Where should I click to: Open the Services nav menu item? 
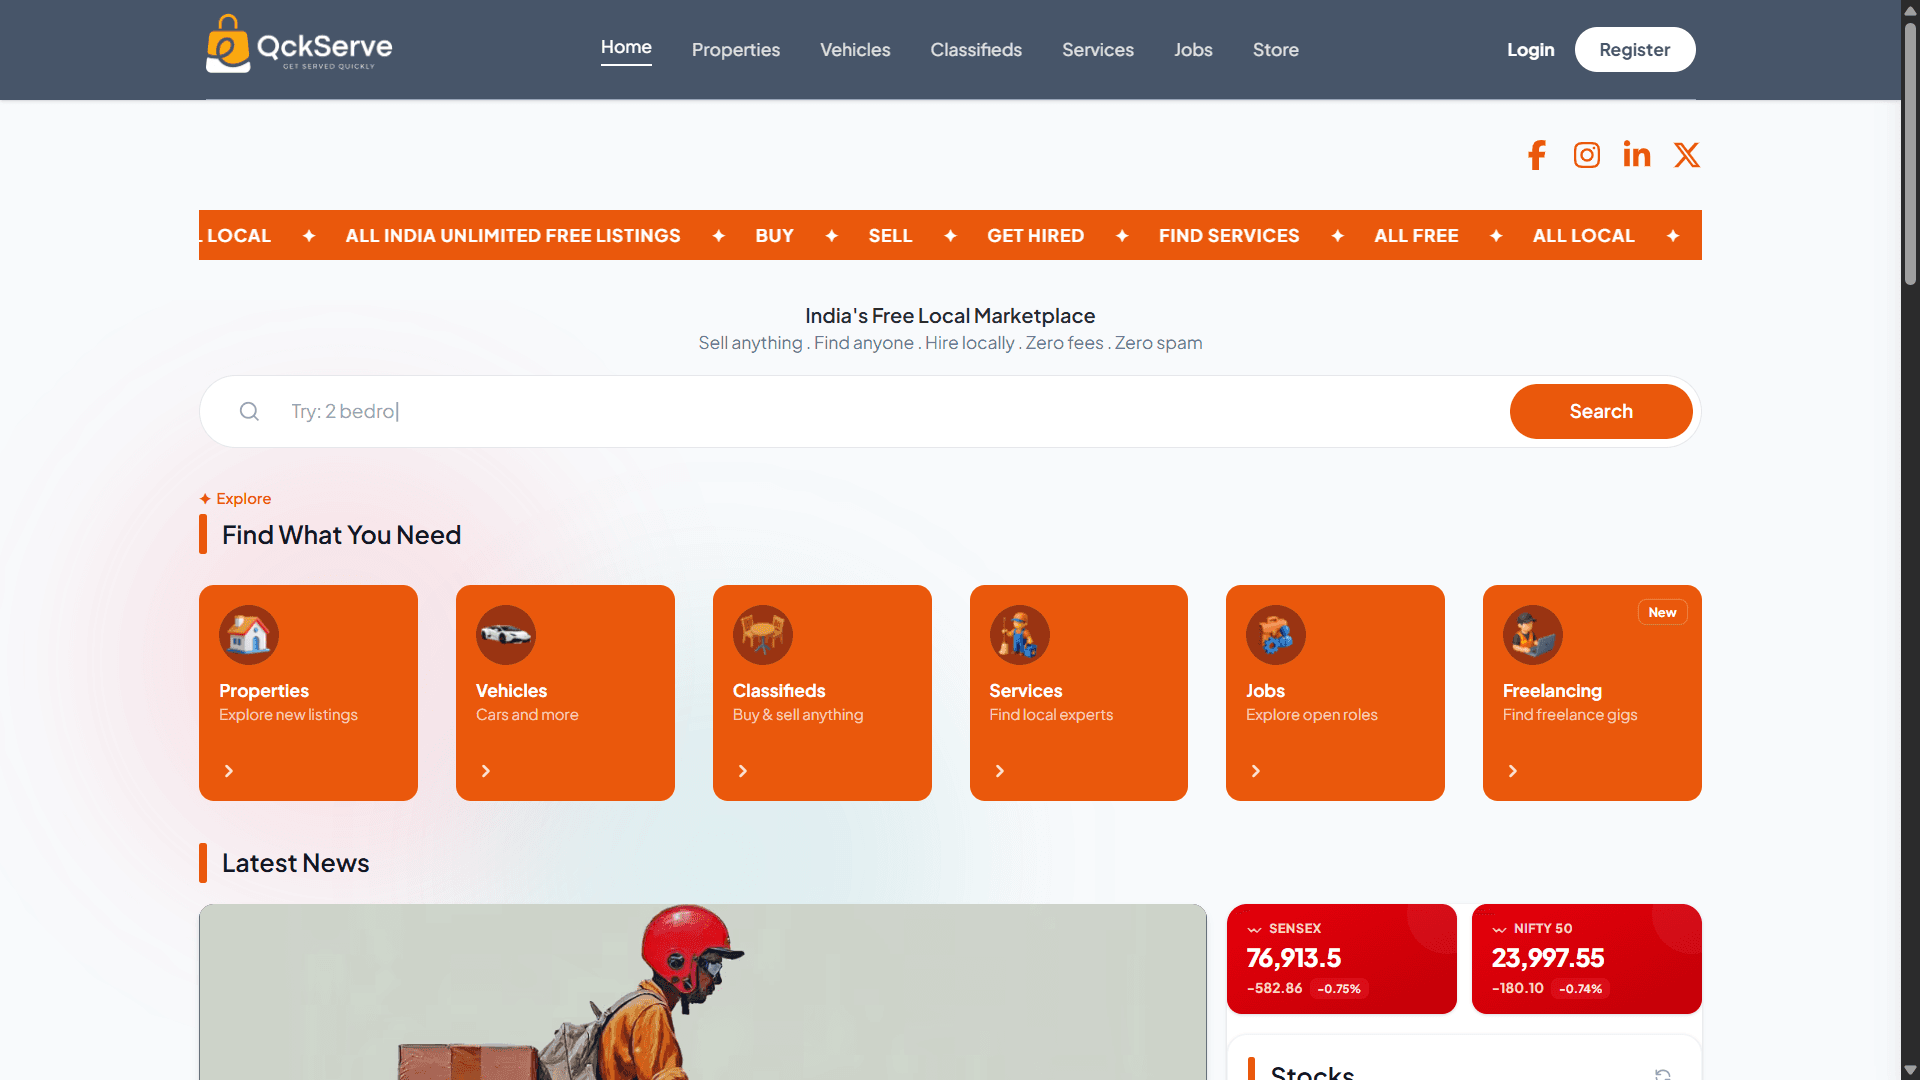[x=1098, y=50]
